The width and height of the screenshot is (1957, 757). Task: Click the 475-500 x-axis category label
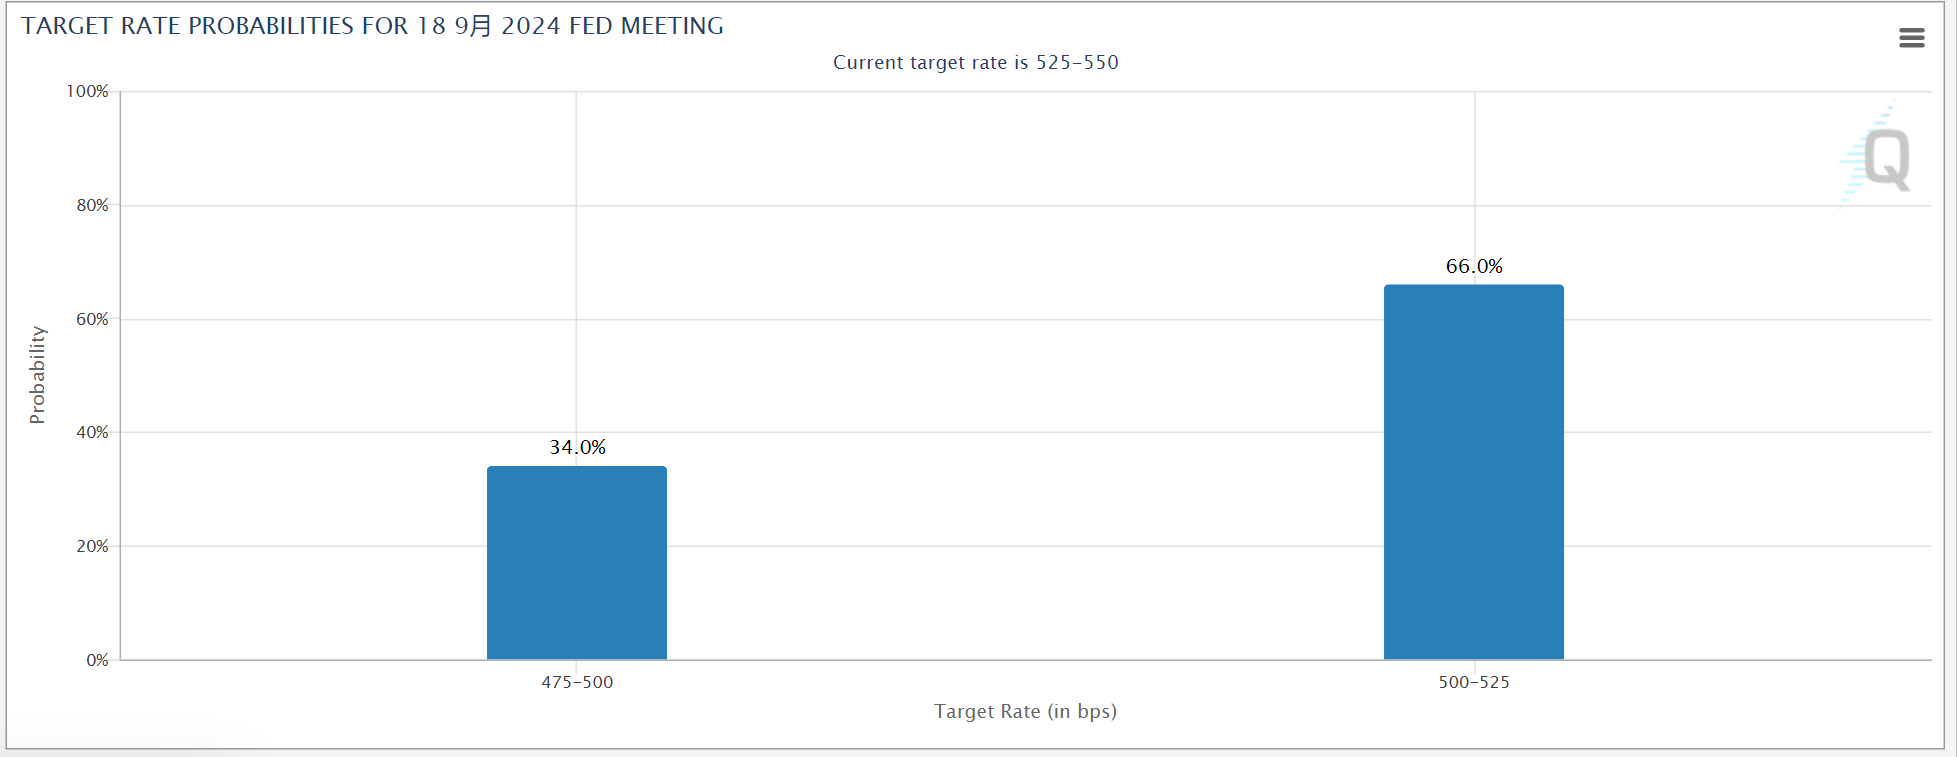click(x=577, y=682)
